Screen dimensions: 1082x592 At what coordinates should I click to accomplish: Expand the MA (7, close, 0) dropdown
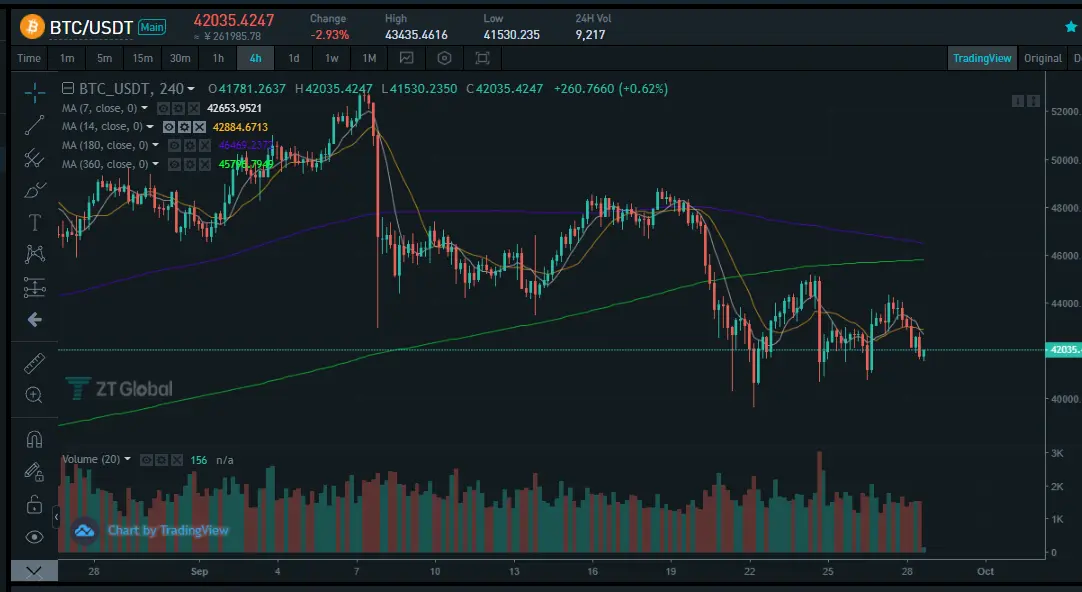(x=144, y=108)
